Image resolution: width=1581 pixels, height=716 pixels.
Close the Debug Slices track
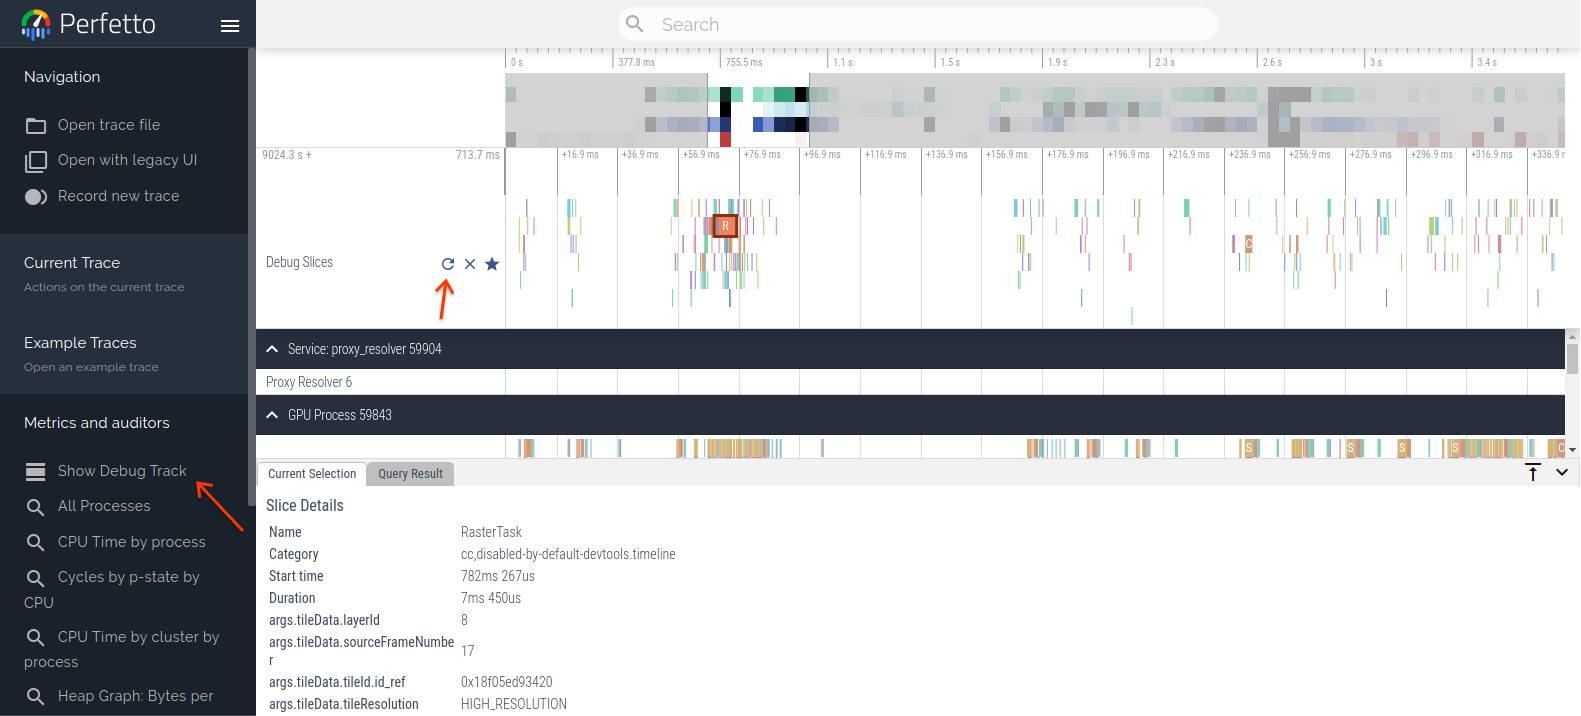[x=470, y=264]
